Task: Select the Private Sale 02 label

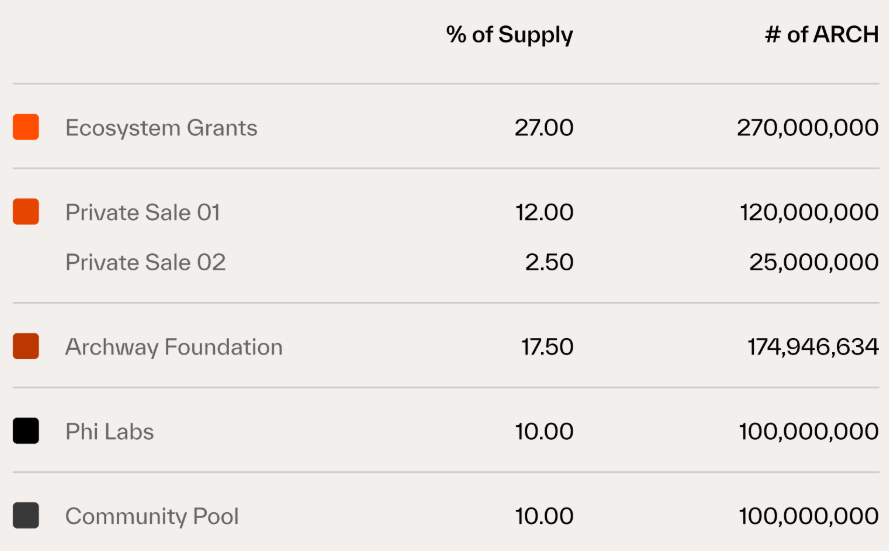Action: pos(145,262)
